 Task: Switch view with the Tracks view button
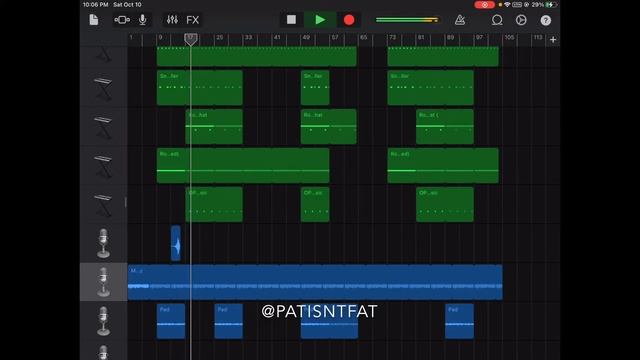[x=122, y=20]
